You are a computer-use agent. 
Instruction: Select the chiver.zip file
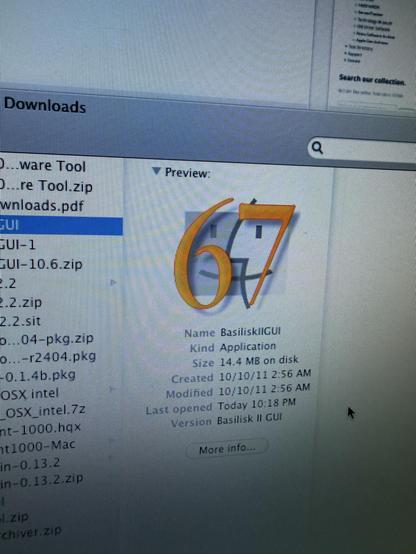click(31, 532)
